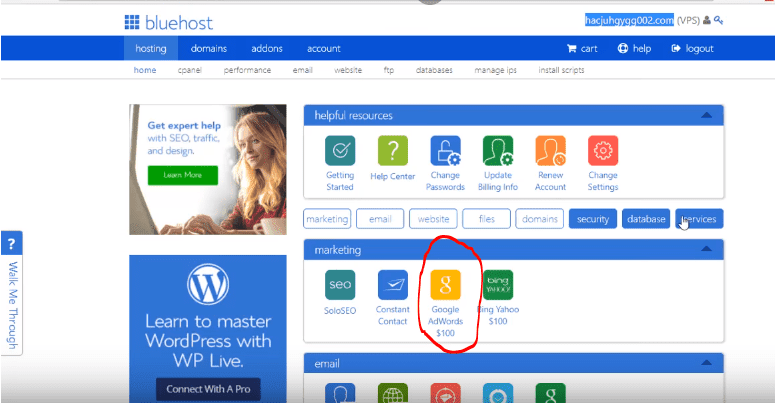775x403 pixels.
Task: Toggle the website filter button
Action: [433, 219]
